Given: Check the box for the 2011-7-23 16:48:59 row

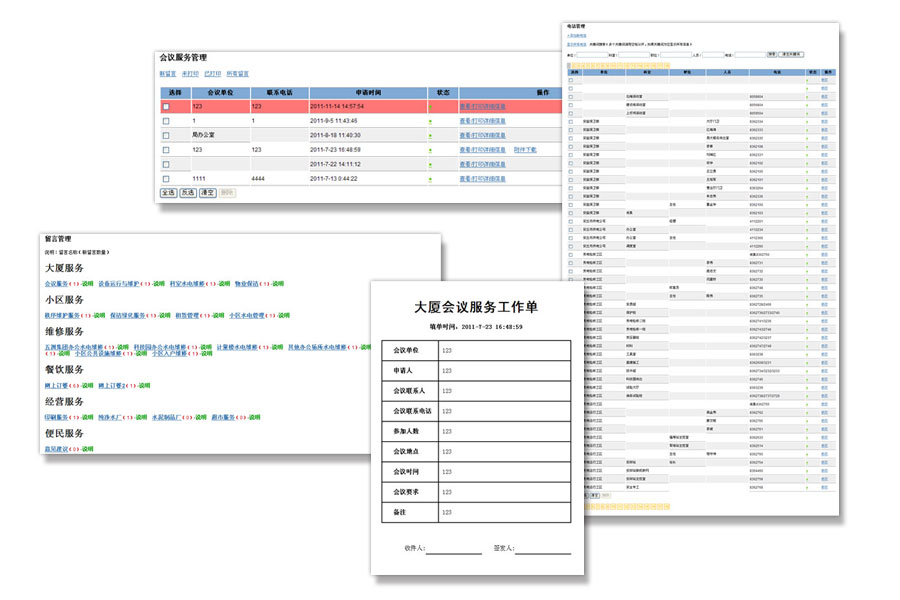Looking at the screenshot, I should (166, 150).
